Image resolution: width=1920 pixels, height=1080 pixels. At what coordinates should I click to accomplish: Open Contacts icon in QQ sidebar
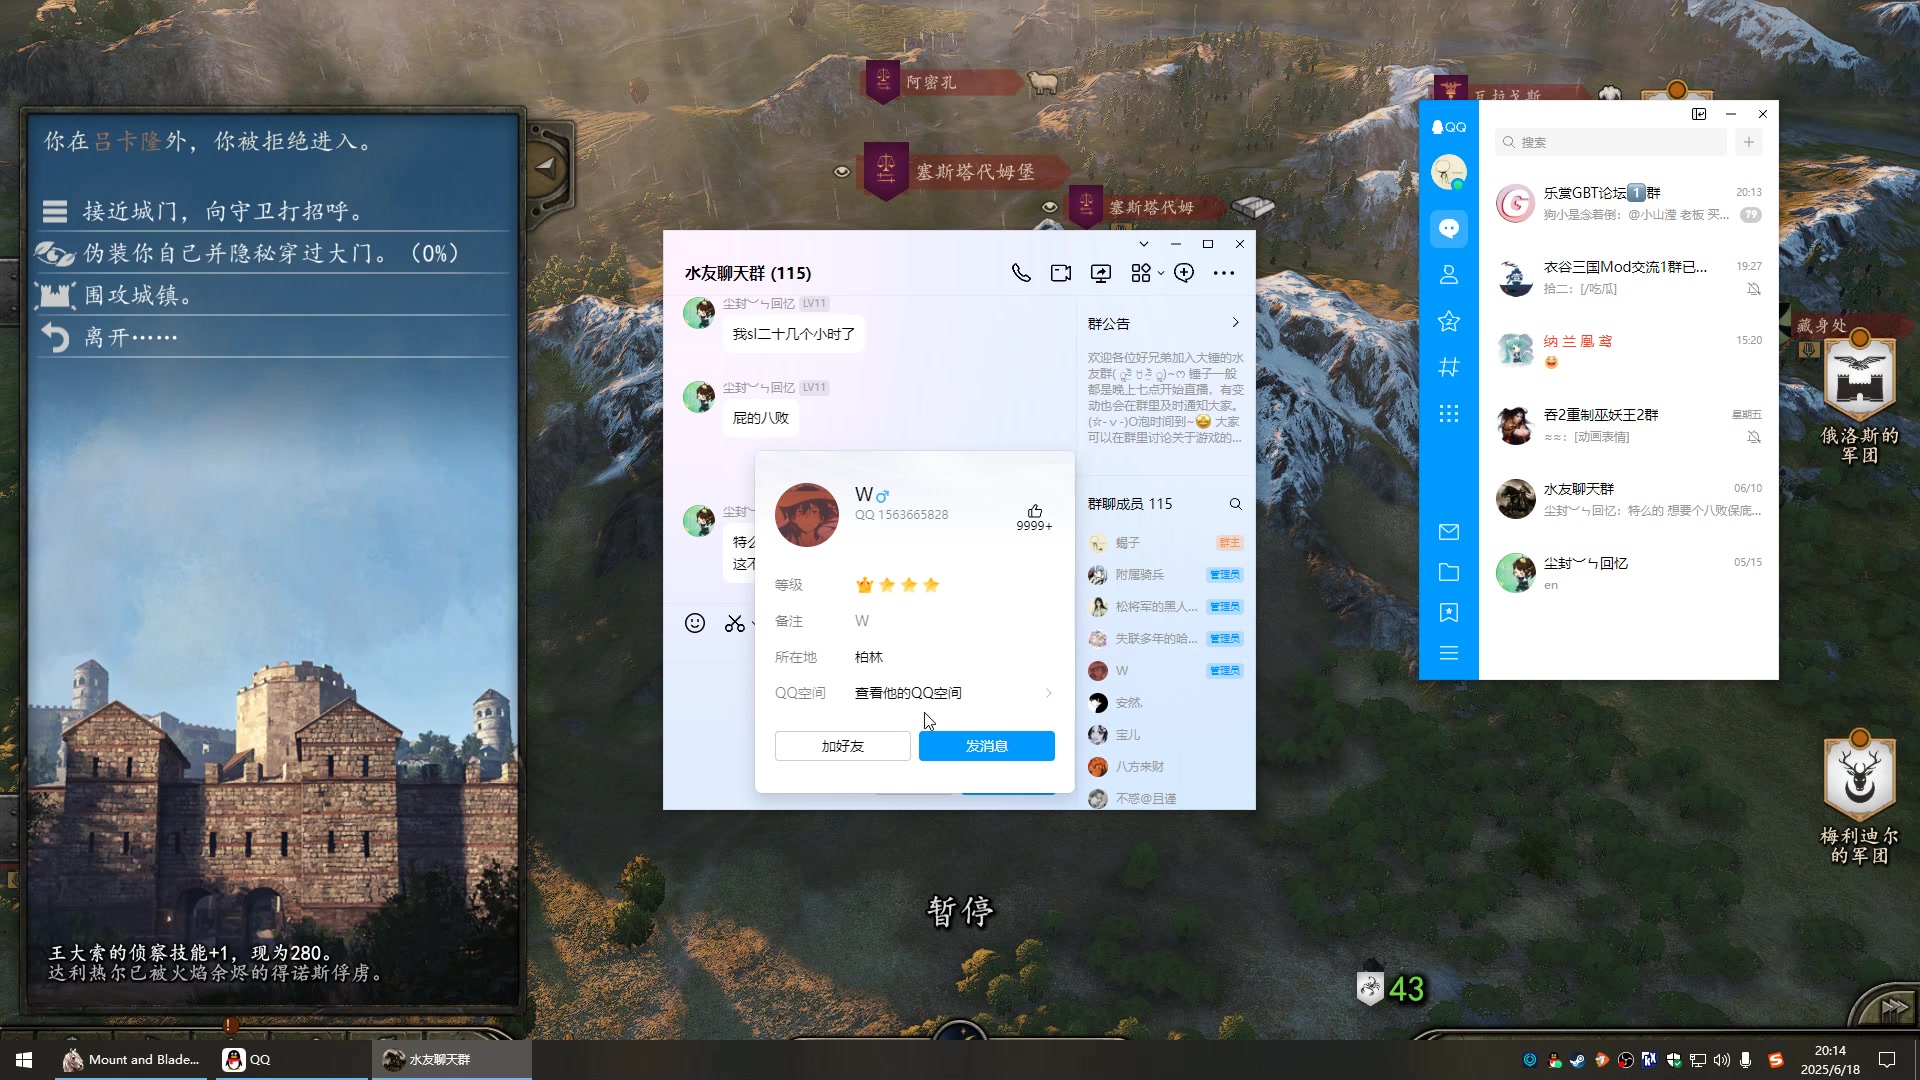click(1449, 275)
